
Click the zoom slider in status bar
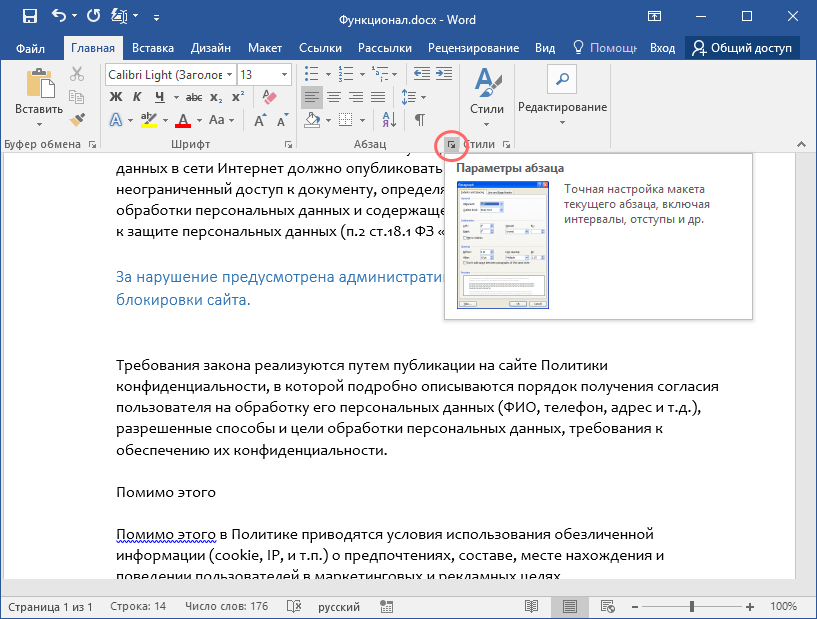click(692, 607)
